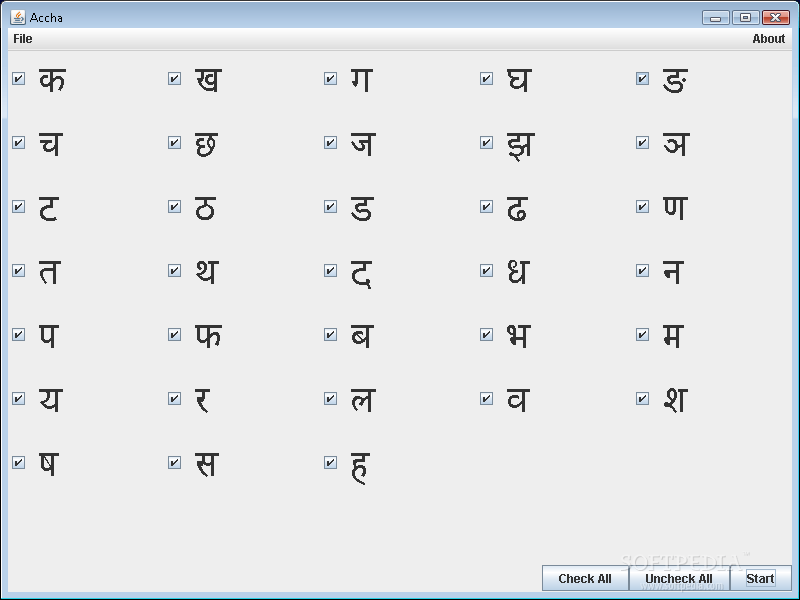
Task: Toggle the ह letter checkbox
Action: coord(331,463)
